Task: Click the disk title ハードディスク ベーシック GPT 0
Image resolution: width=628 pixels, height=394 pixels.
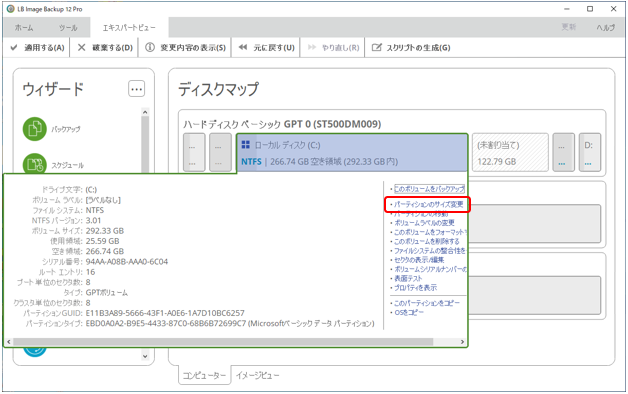Action: 282,124
